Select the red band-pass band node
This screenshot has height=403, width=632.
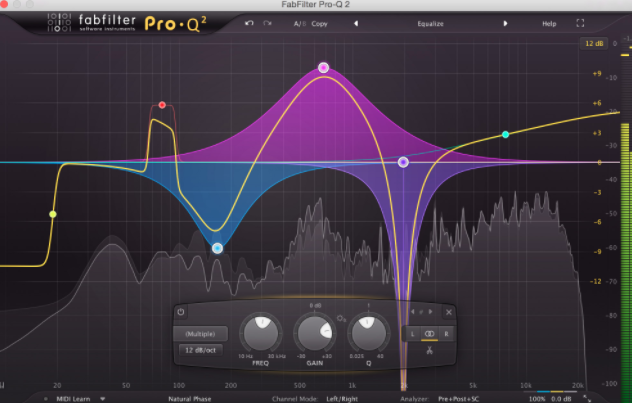162,105
